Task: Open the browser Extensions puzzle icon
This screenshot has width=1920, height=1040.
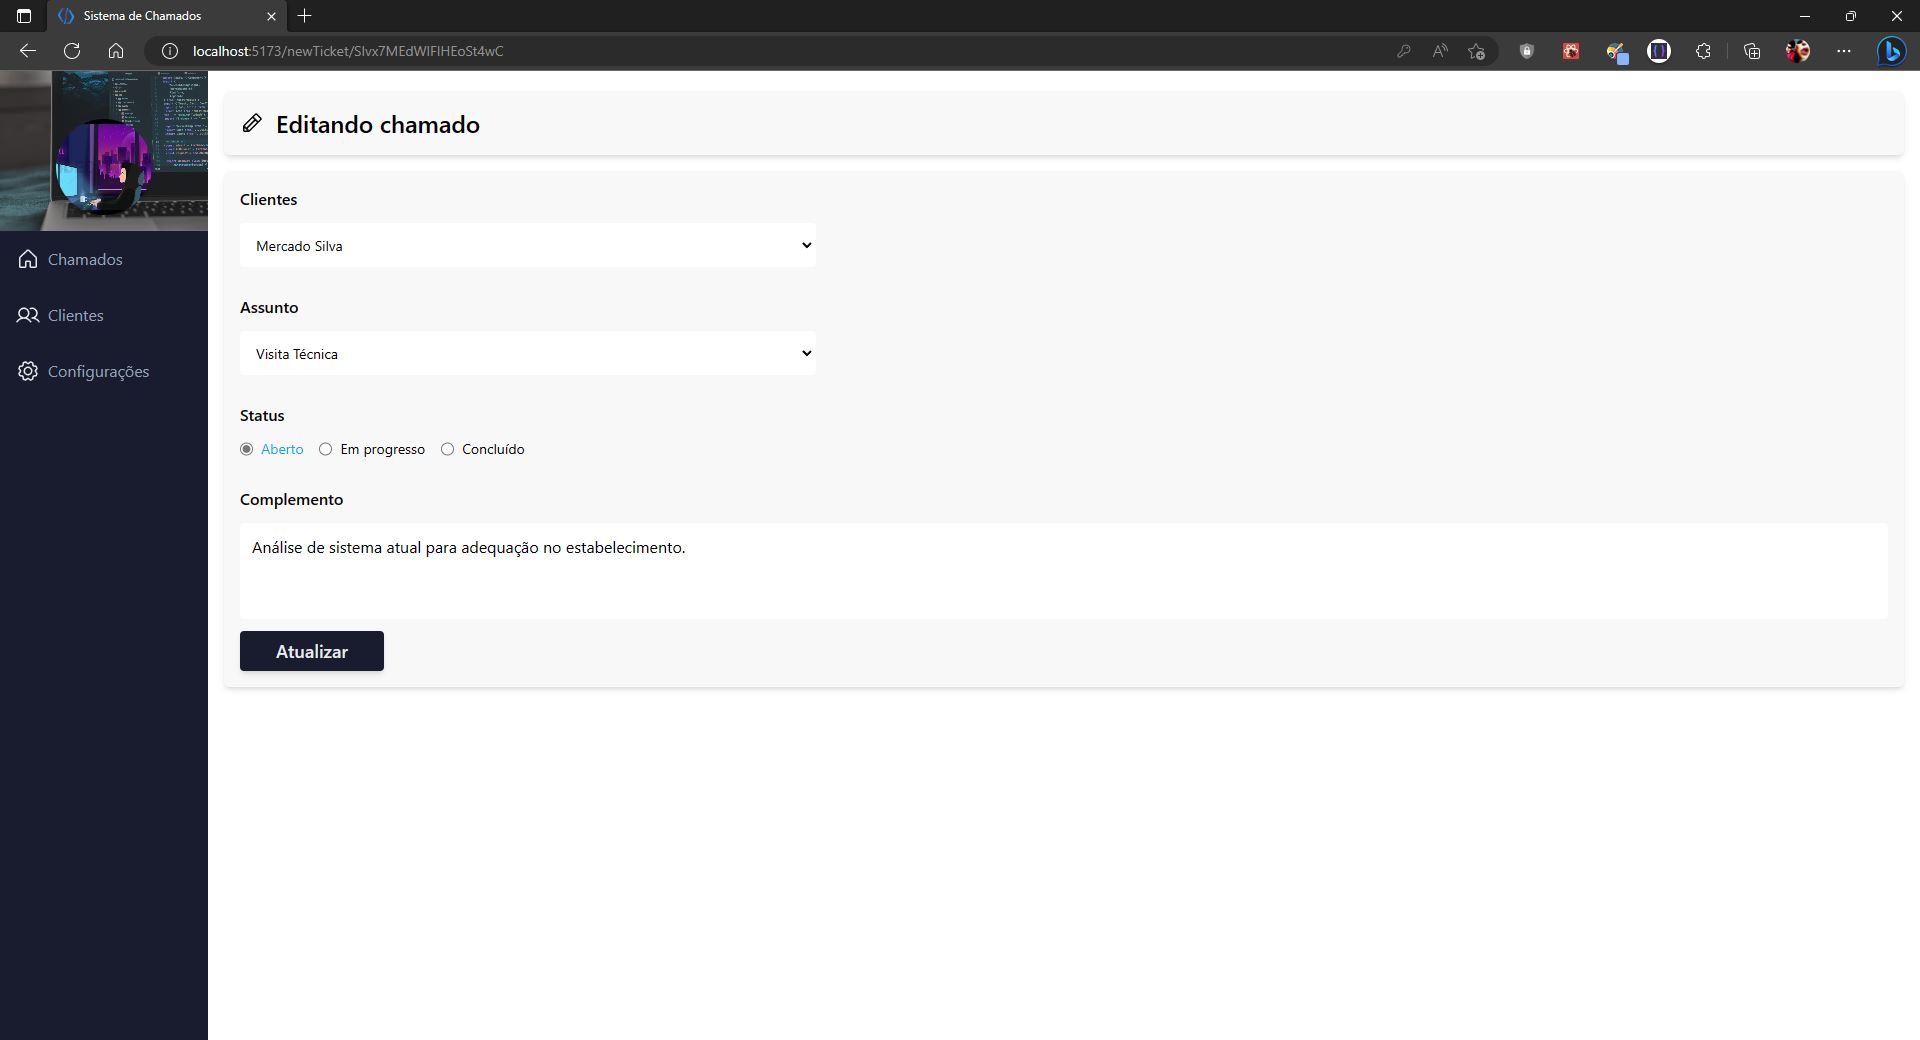Action: click(x=1704, y=51)
